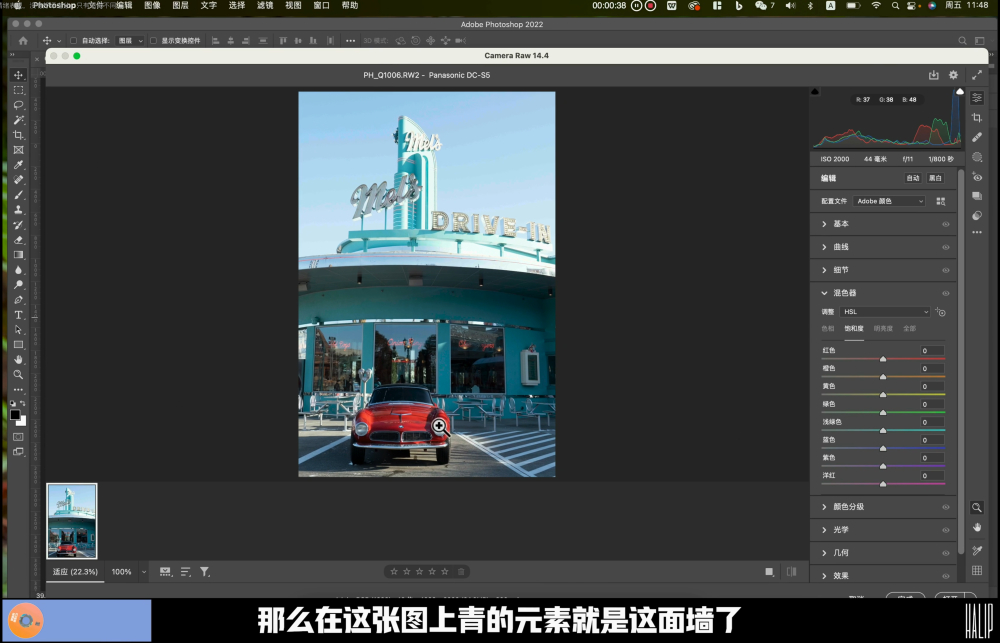Click the save image icon in Camera Raw
The height and width of the screenshot is (643, 1000).
[x=934, y=75]
